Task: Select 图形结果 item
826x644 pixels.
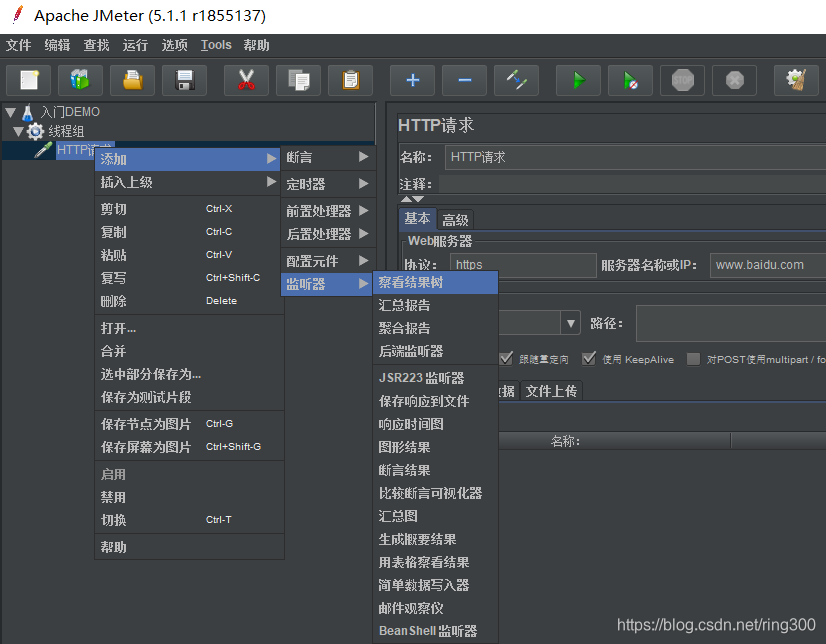Action: (x=436, y=447)
